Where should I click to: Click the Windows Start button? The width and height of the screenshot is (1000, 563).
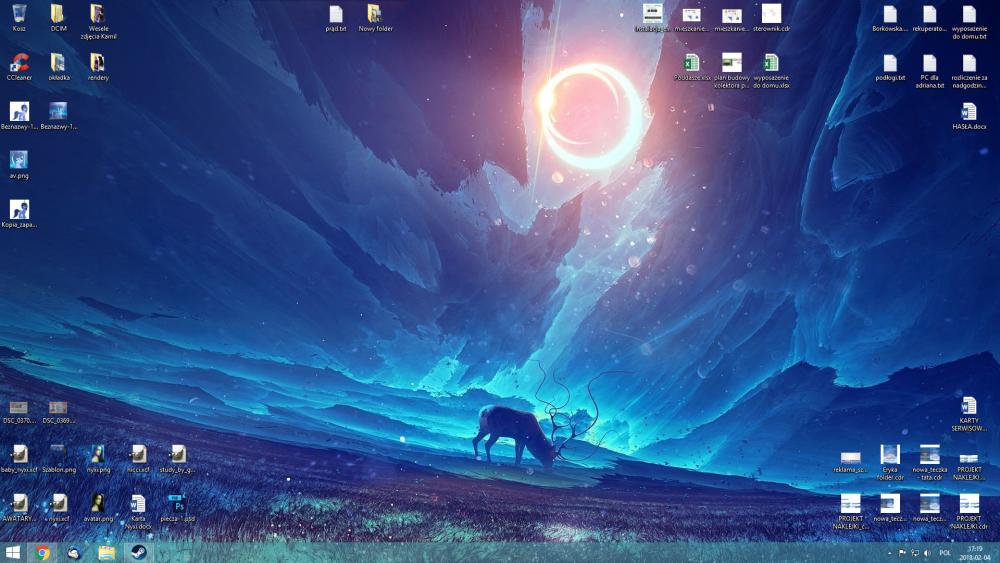point(13,552)
